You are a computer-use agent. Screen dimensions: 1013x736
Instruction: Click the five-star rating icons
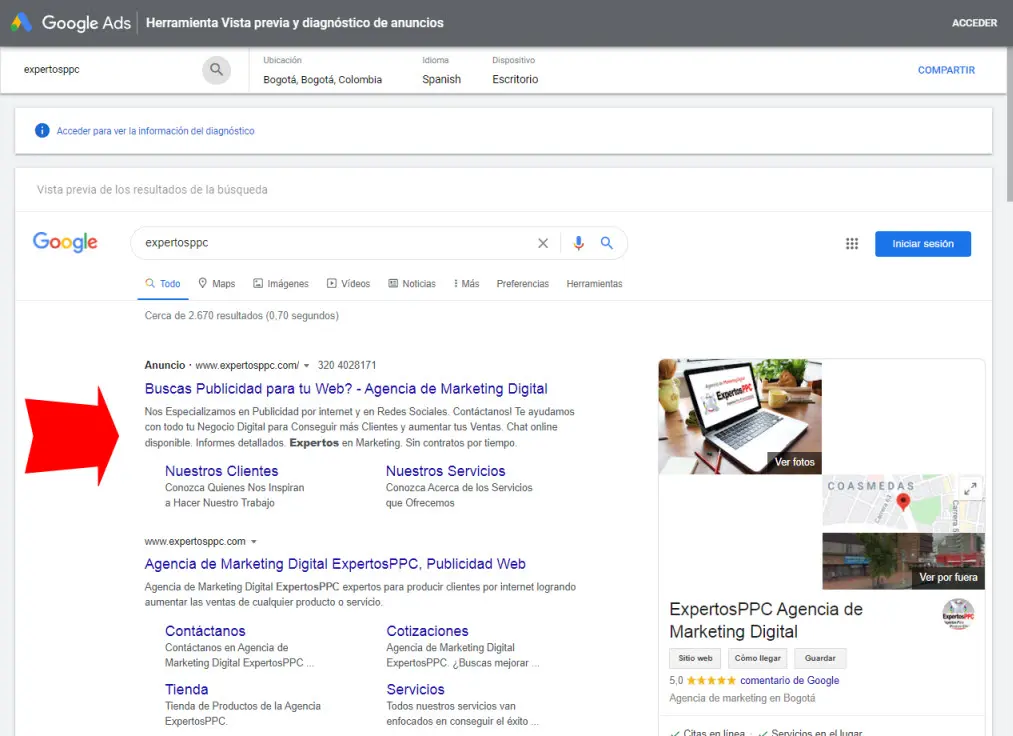click(711, 680)
